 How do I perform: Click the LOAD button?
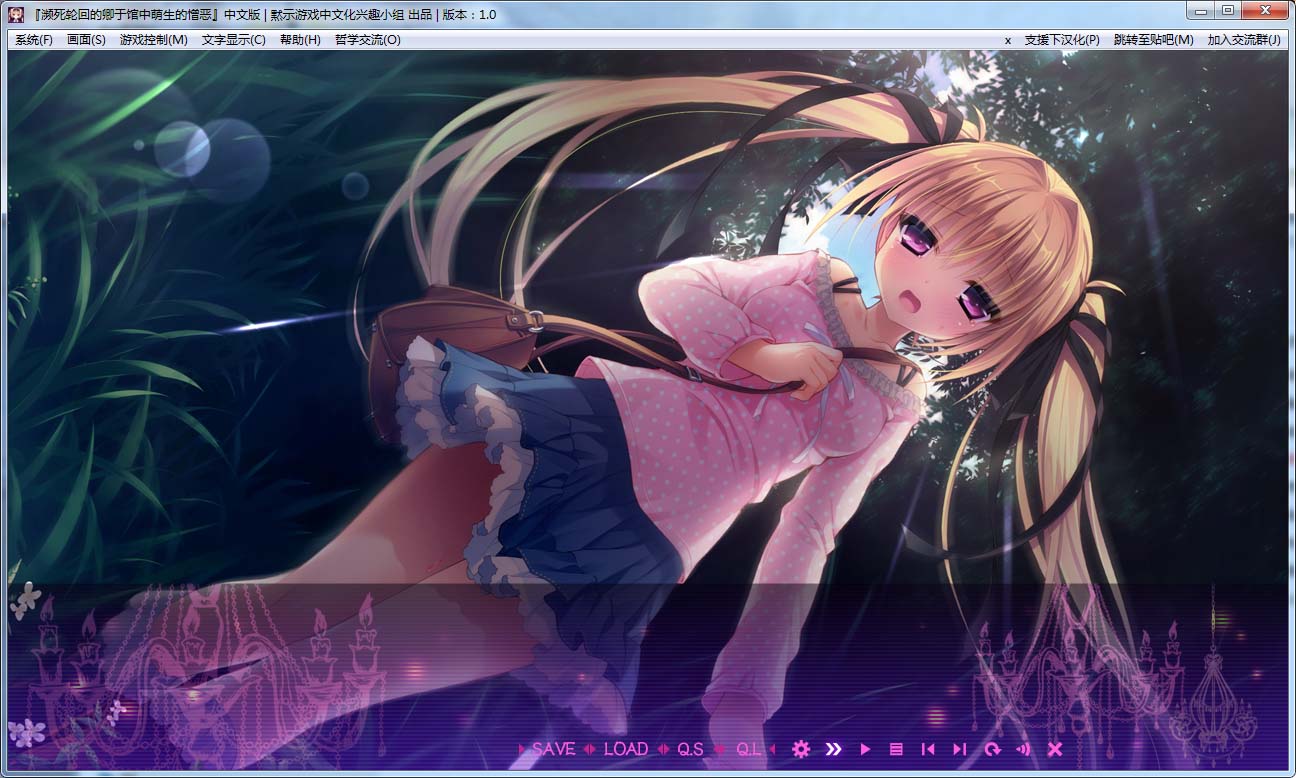(x=626, y=749)
